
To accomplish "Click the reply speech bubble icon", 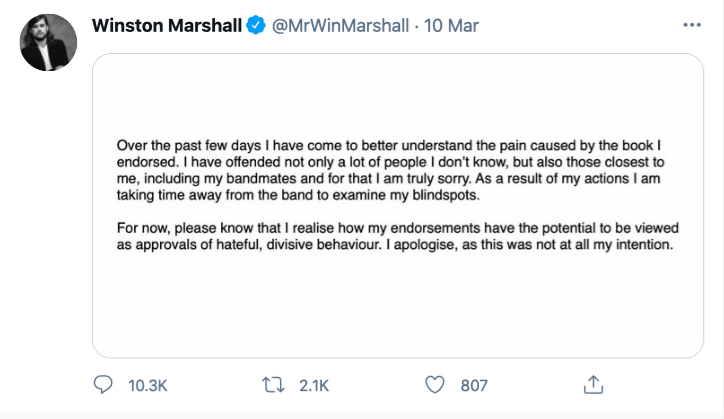I will pos(104,385).
